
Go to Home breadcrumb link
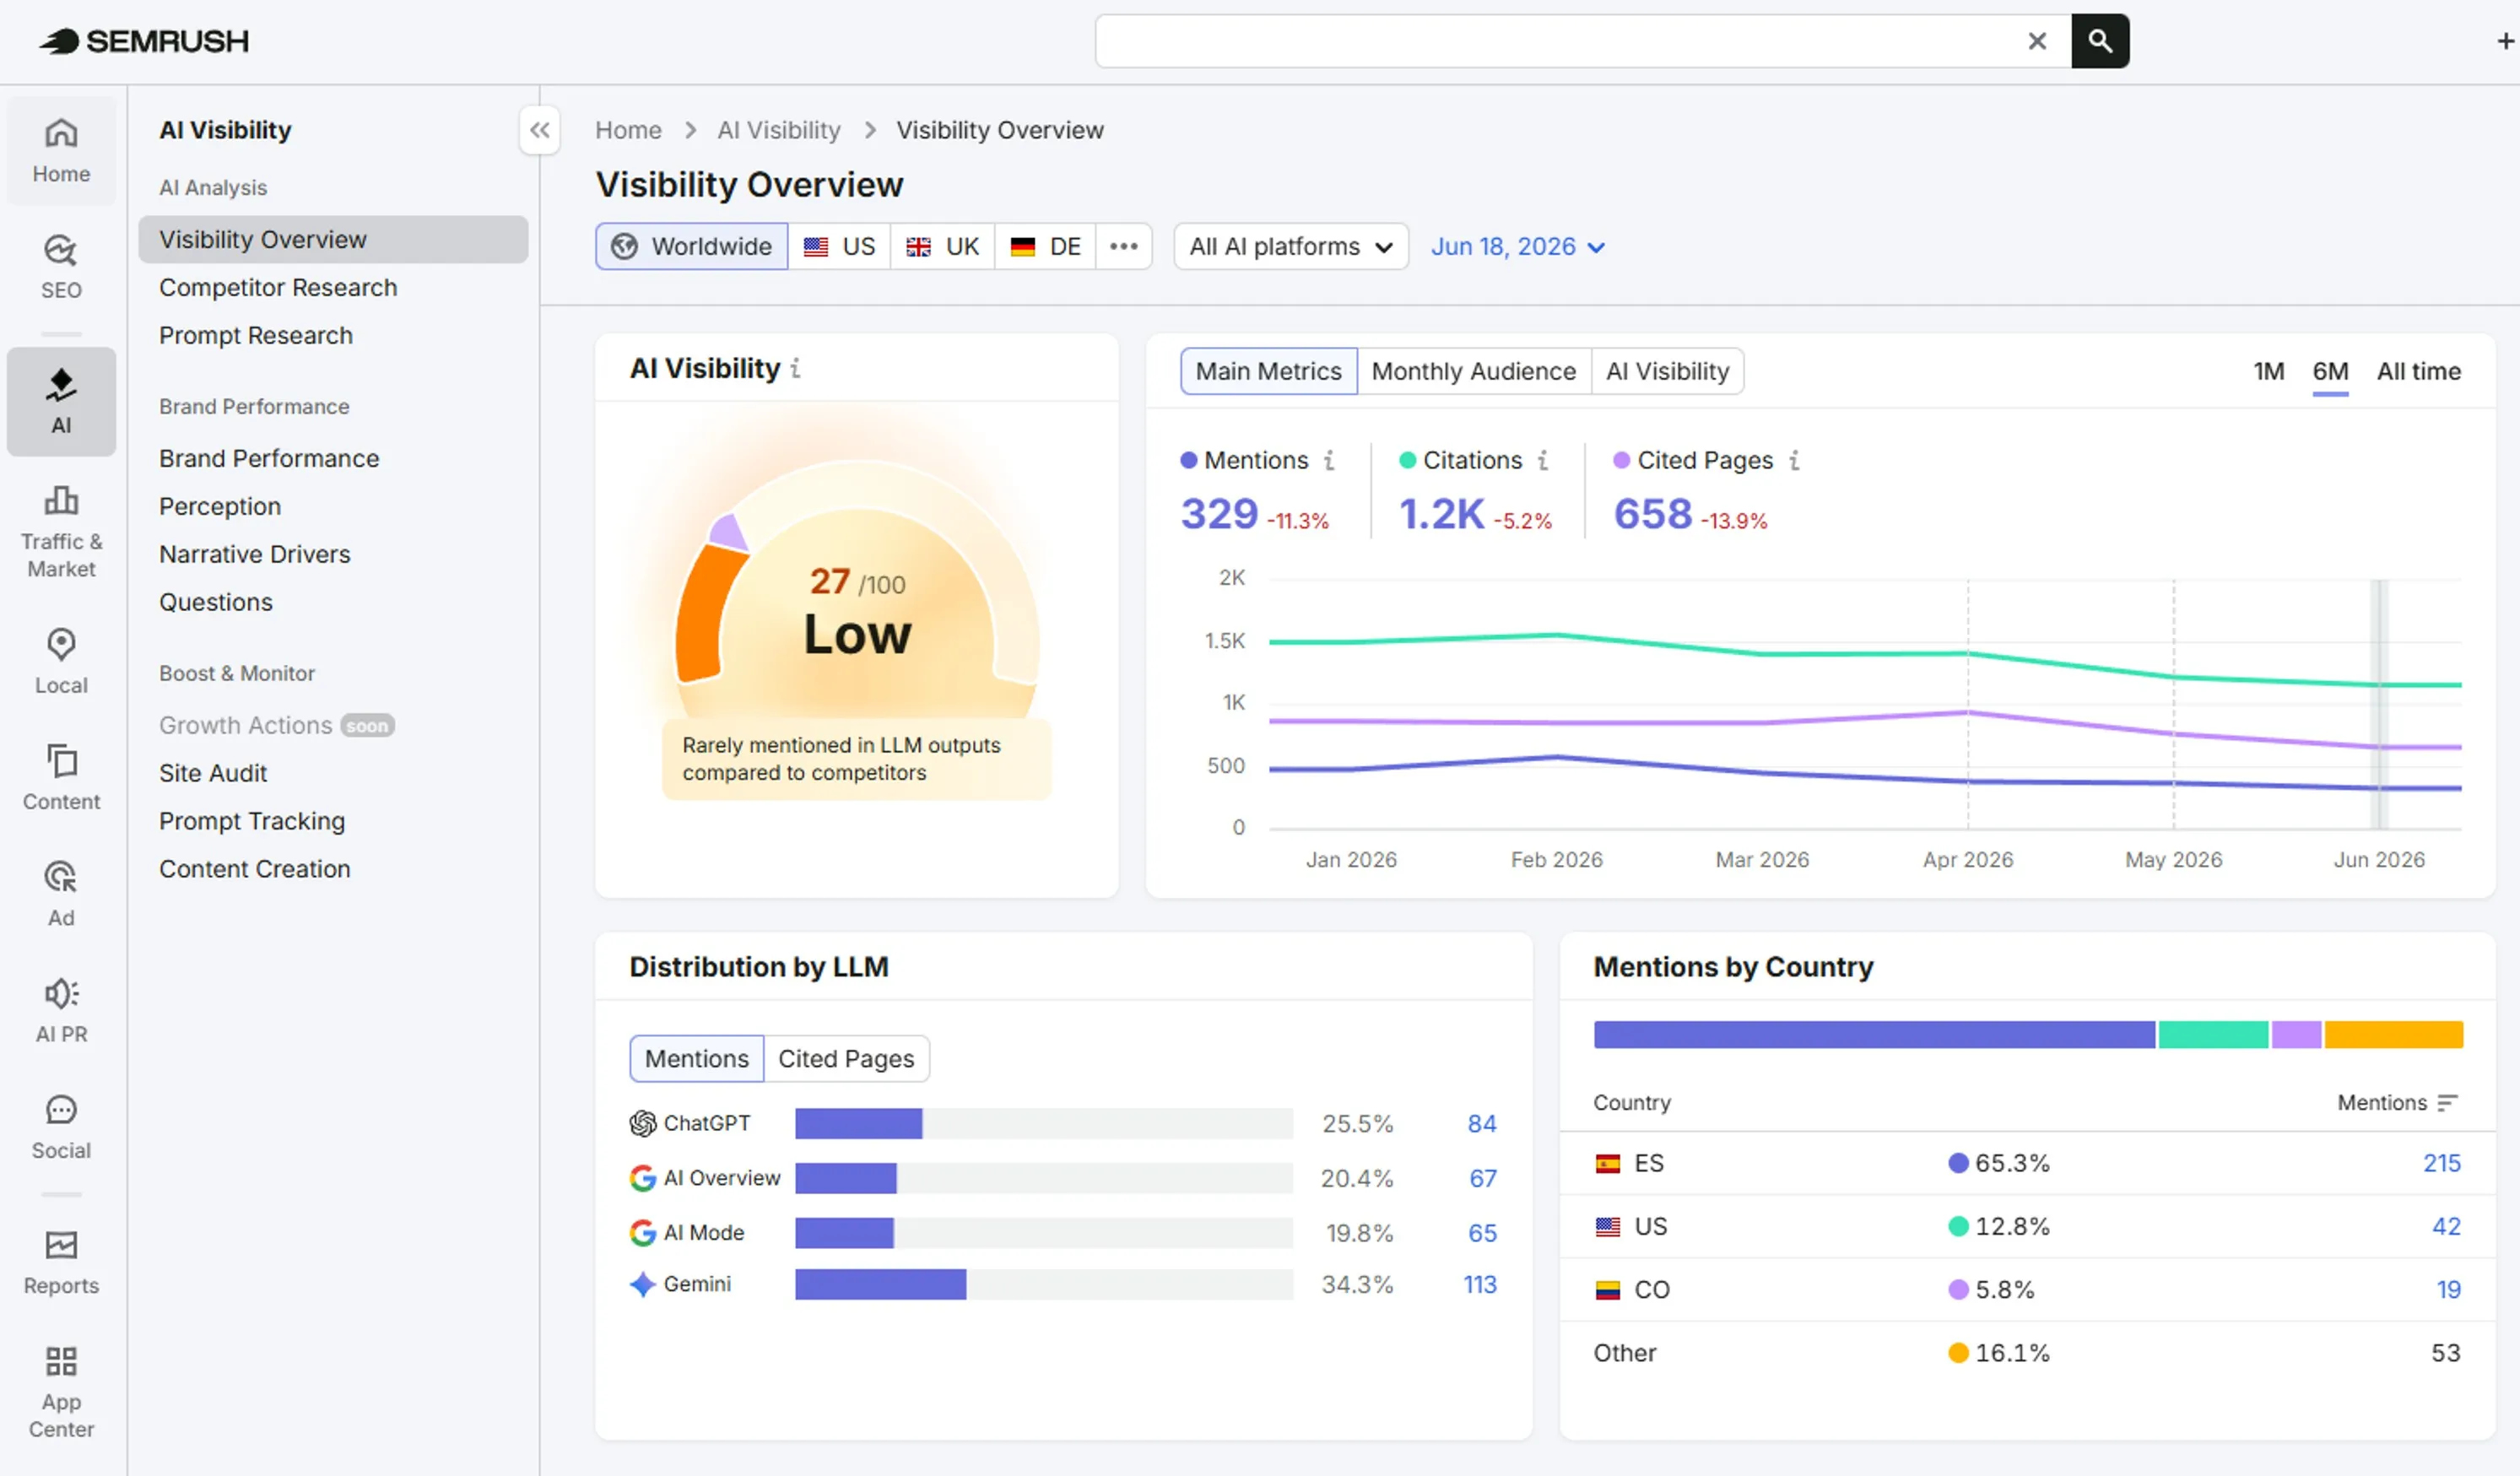tap(628, 130)
